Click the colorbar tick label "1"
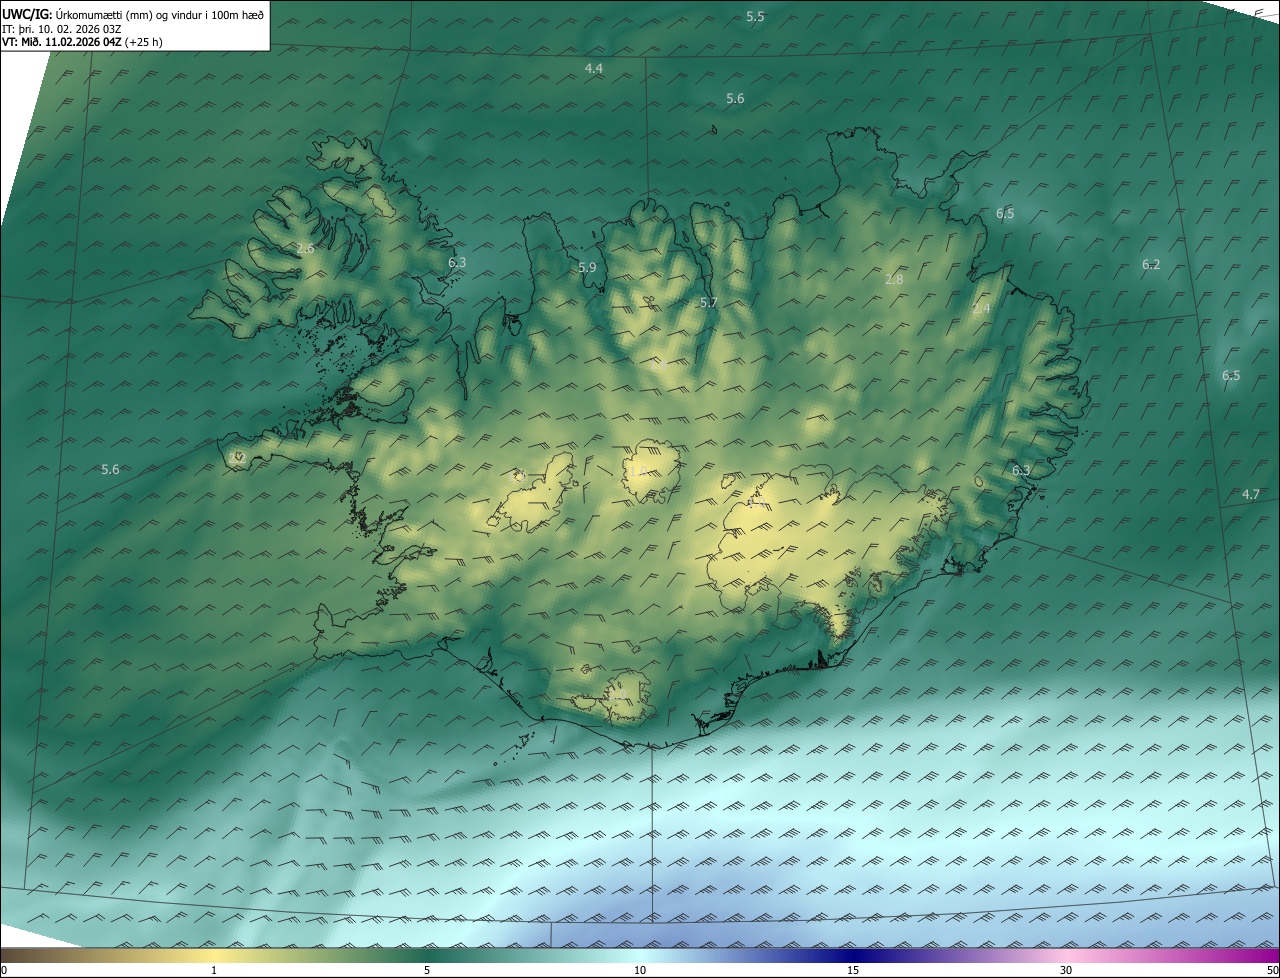1280x978 pixels. point(214,970)
